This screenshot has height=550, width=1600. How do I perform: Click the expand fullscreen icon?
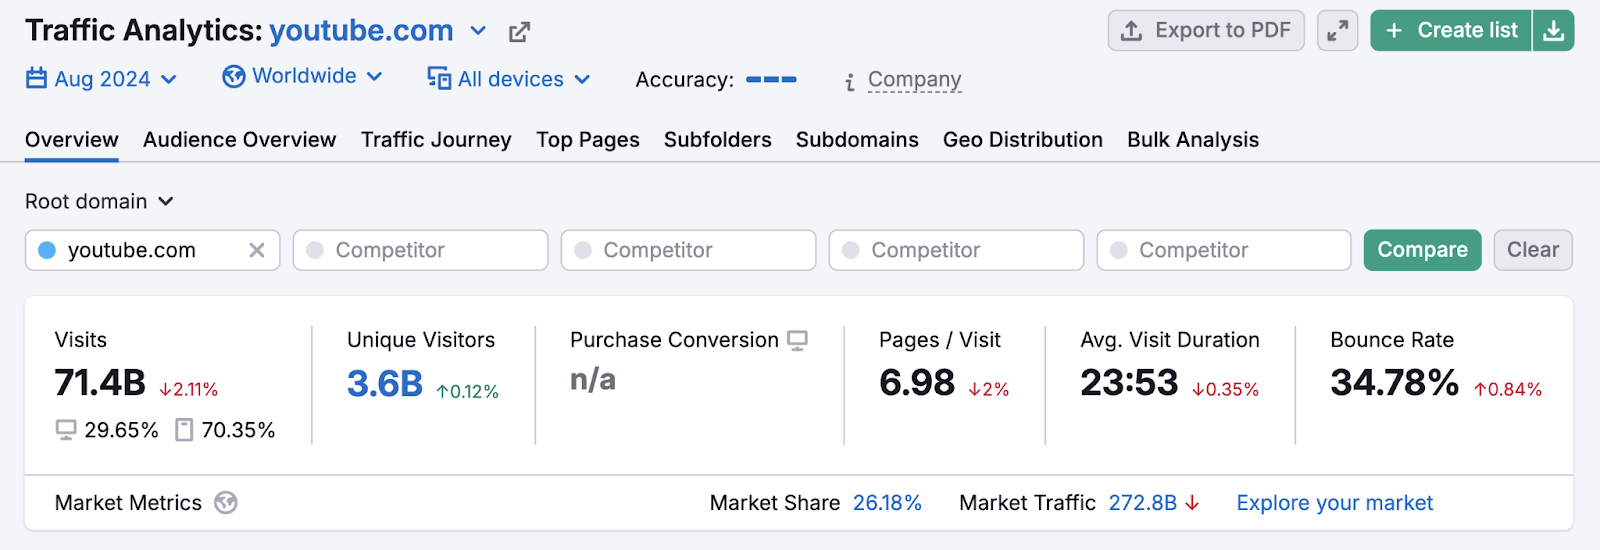coord(1337,31)
